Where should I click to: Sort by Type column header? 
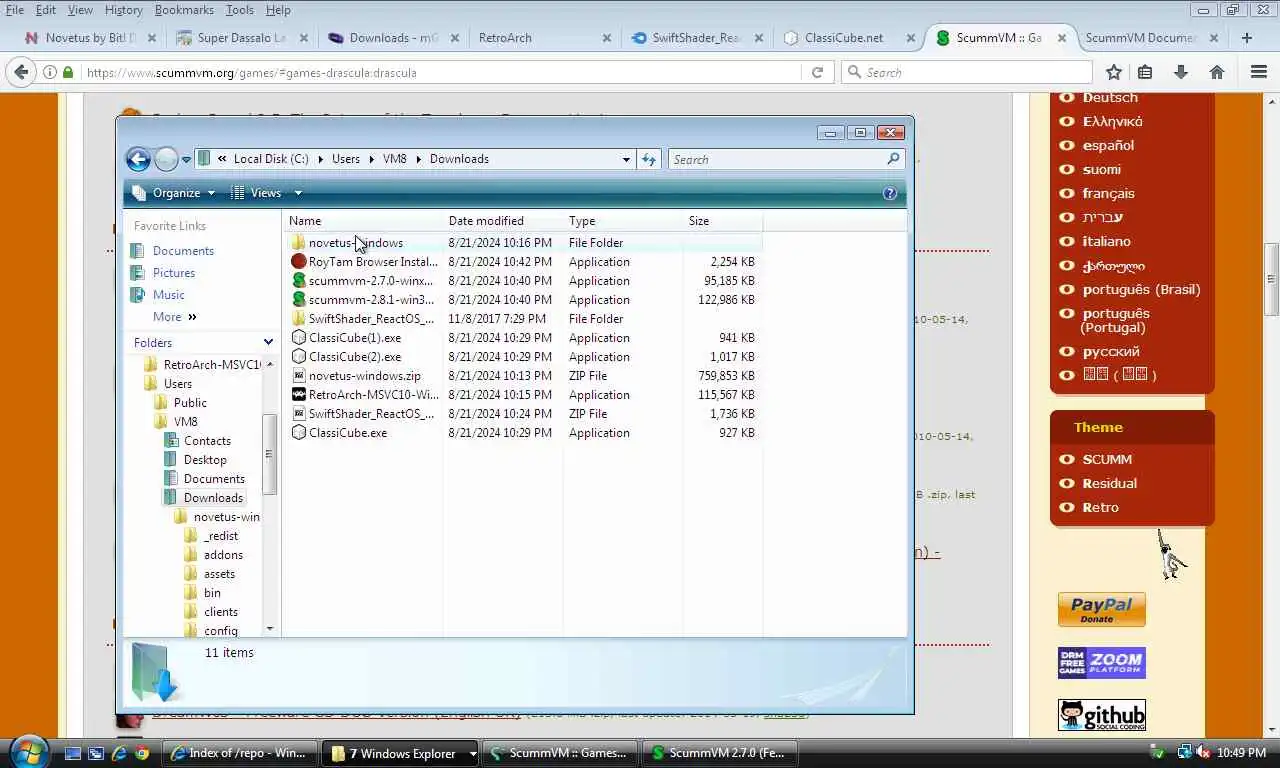(622, 221)
